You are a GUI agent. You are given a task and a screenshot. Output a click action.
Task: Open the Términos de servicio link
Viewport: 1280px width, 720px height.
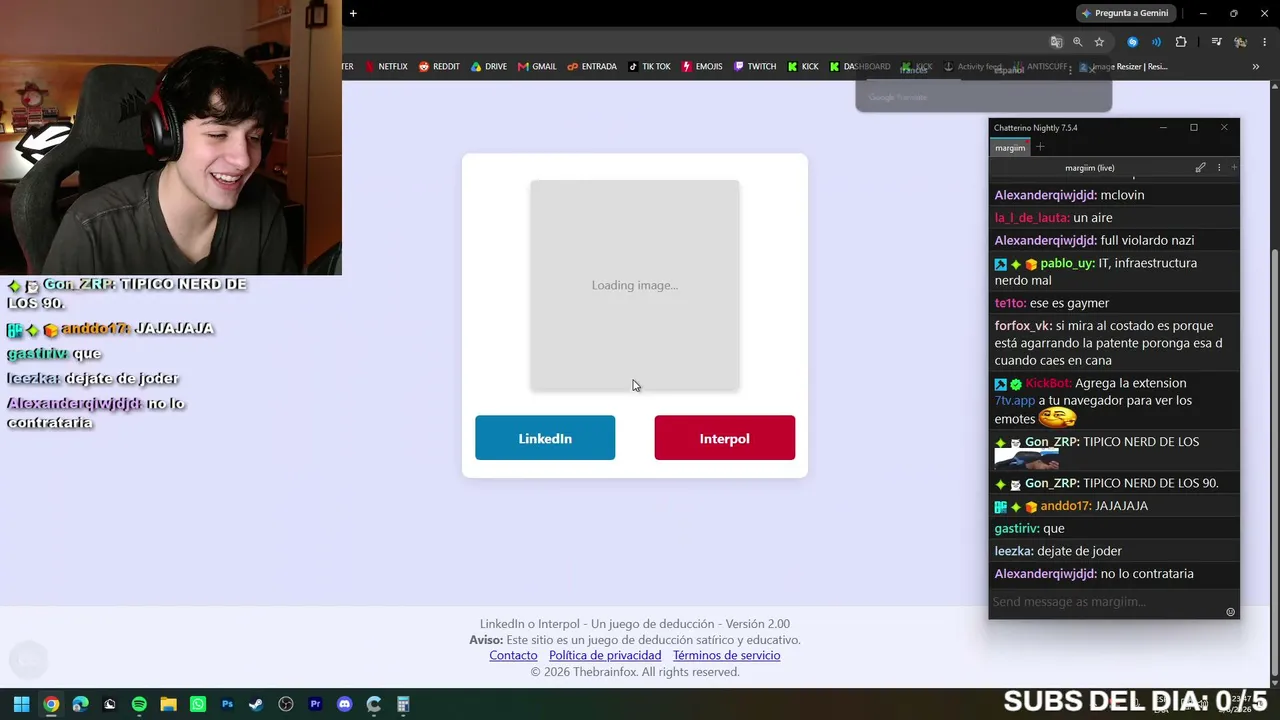(x=726, y=655)
